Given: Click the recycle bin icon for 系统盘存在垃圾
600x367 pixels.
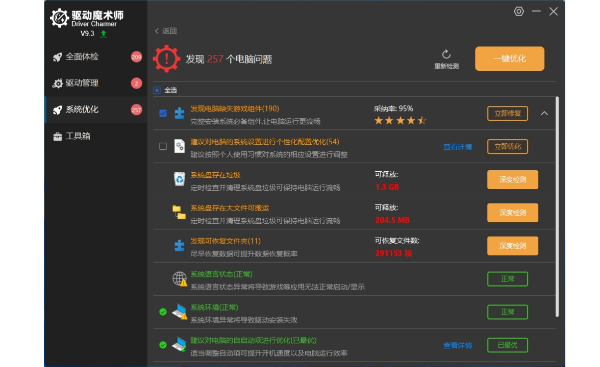Looking at the screenshot, I should pyautogui.click(x=179, y=179).
